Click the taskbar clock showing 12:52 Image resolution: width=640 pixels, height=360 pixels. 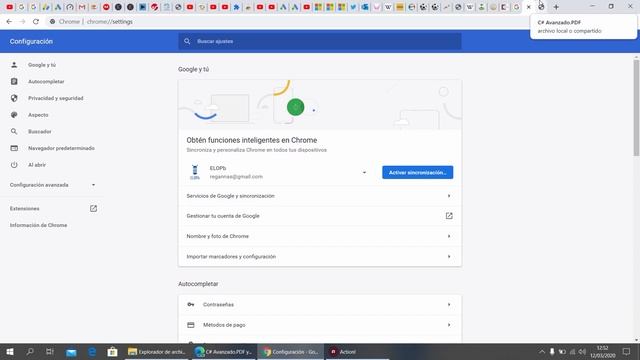(602, 351)
